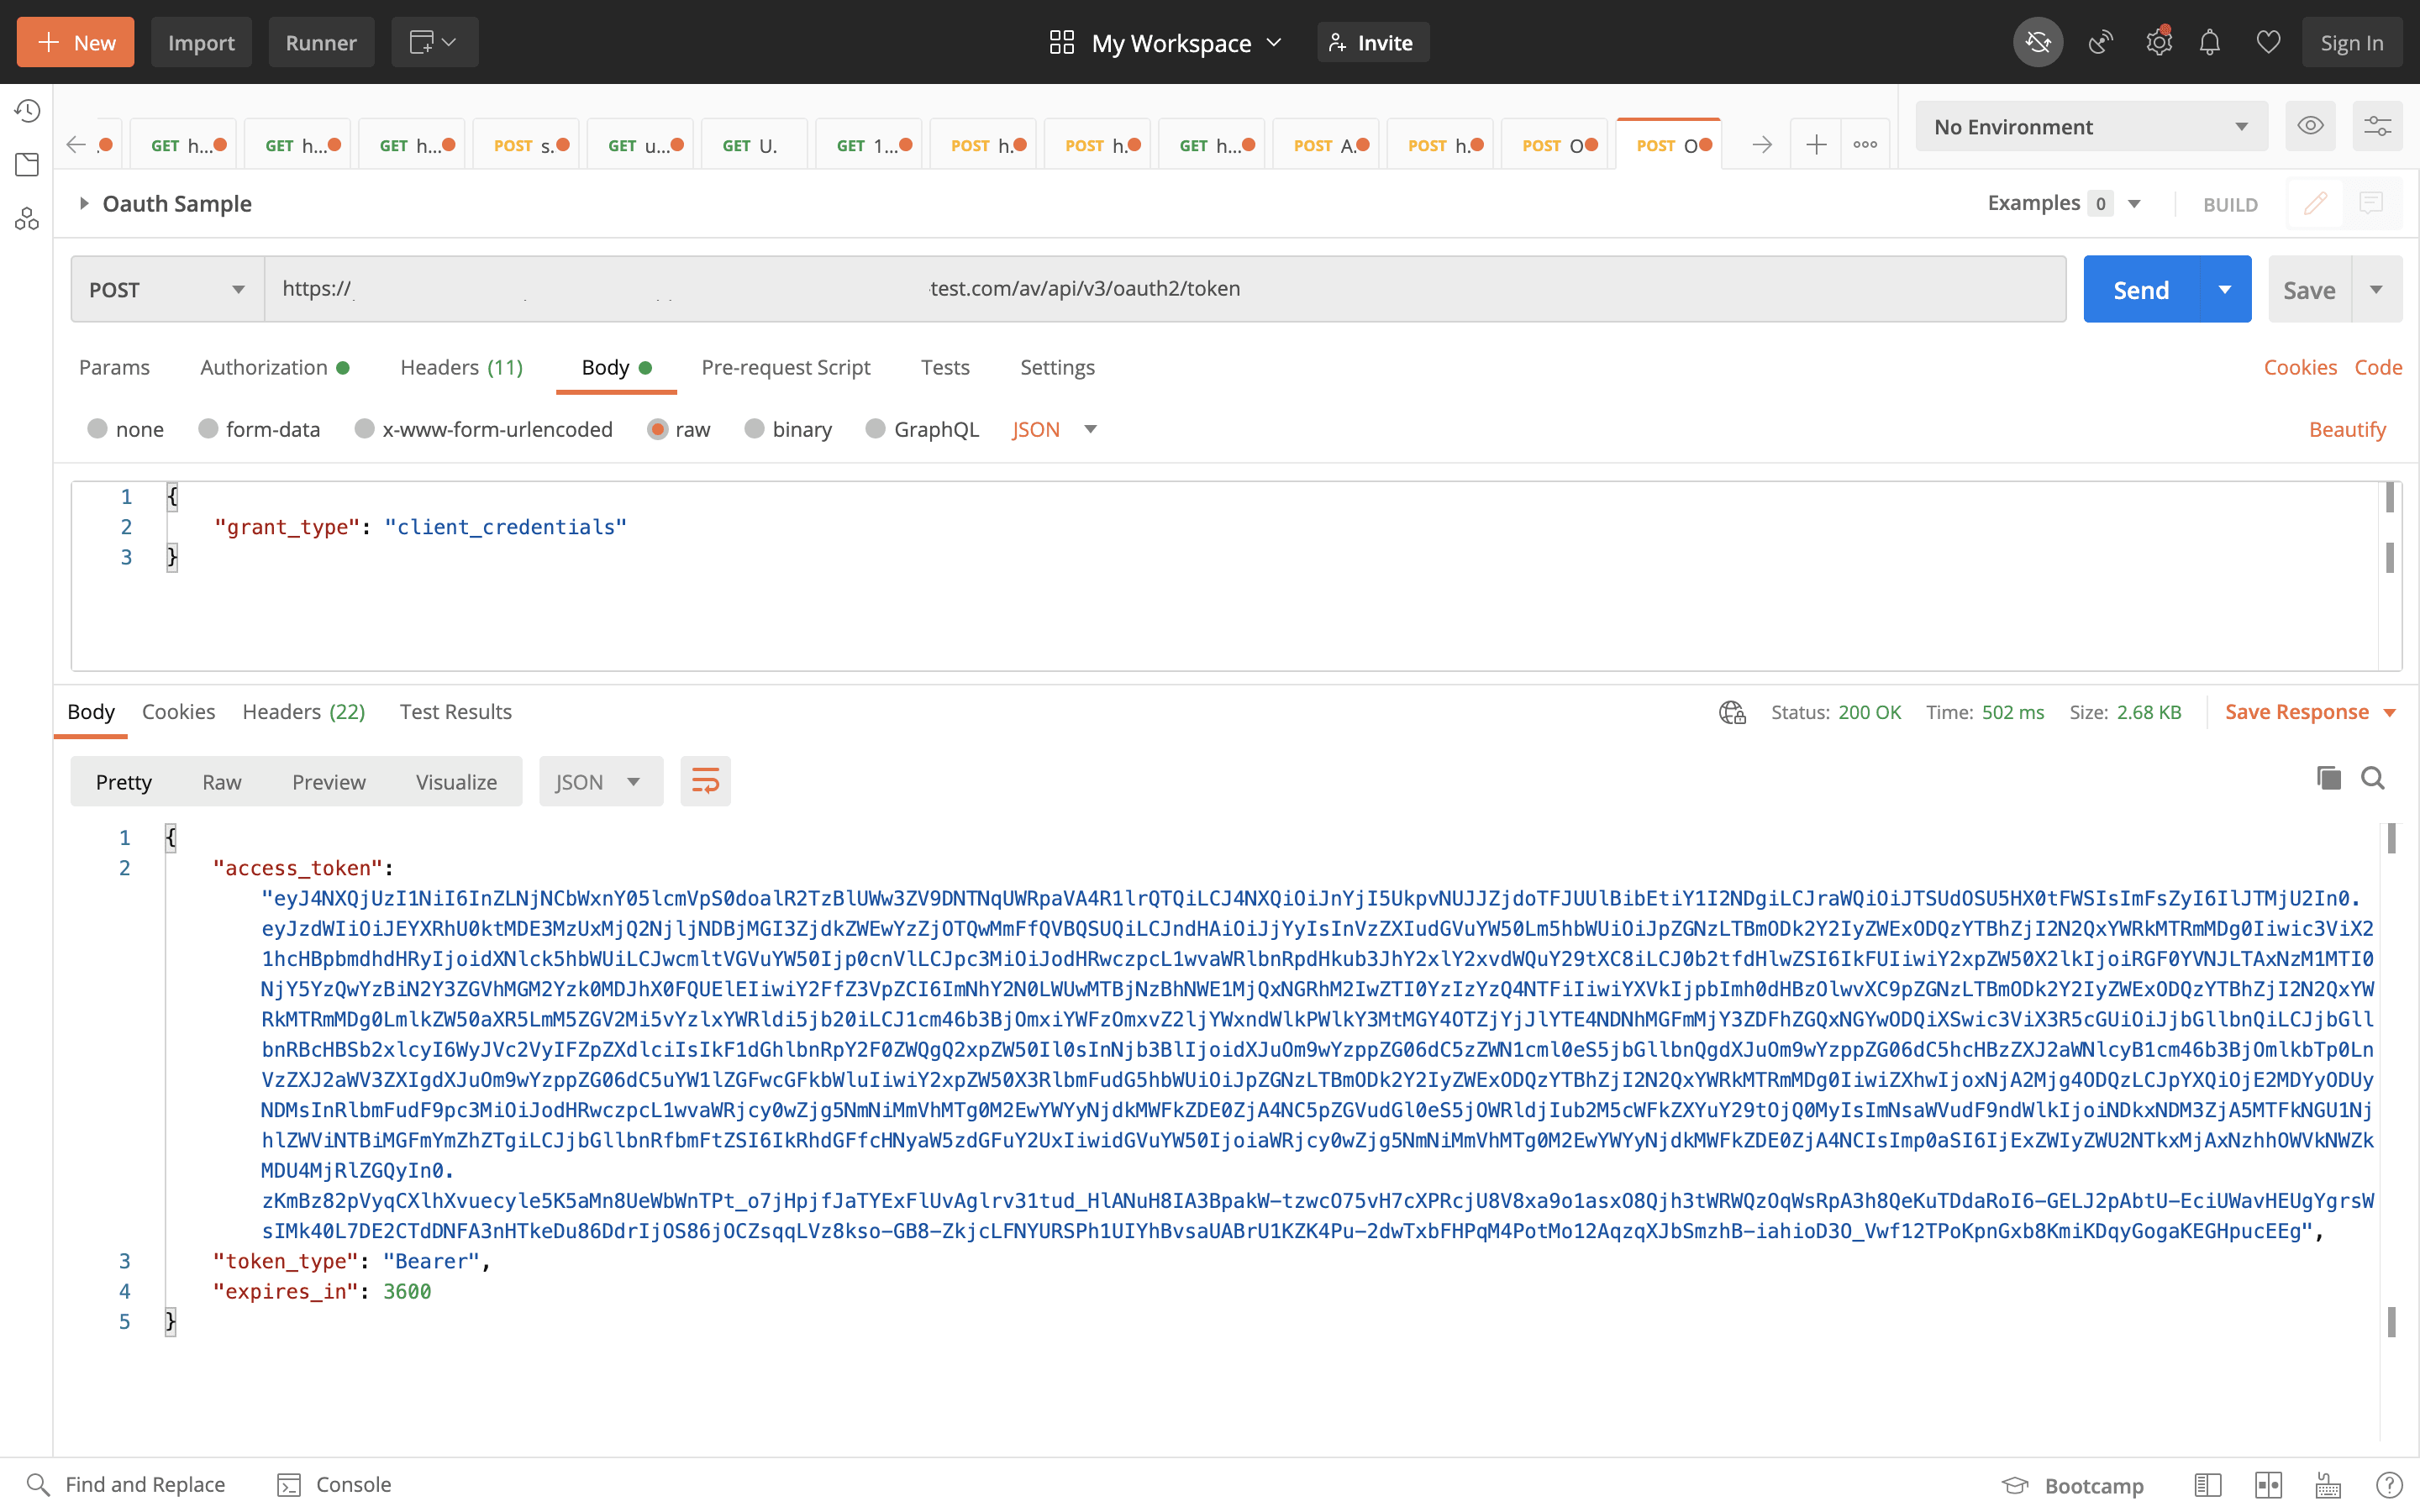This screenshot has width=2420, height=1512.
Task: Click the environment quick look eye icon
Action: [x=2310, y=126]
